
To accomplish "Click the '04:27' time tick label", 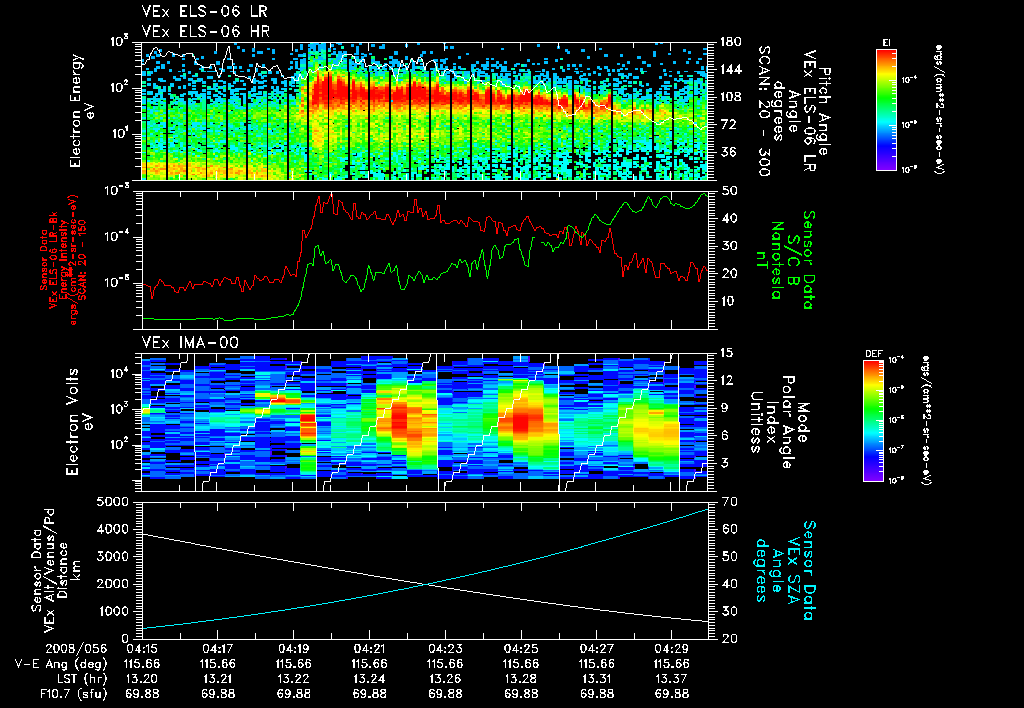I will tap(597, 649).
